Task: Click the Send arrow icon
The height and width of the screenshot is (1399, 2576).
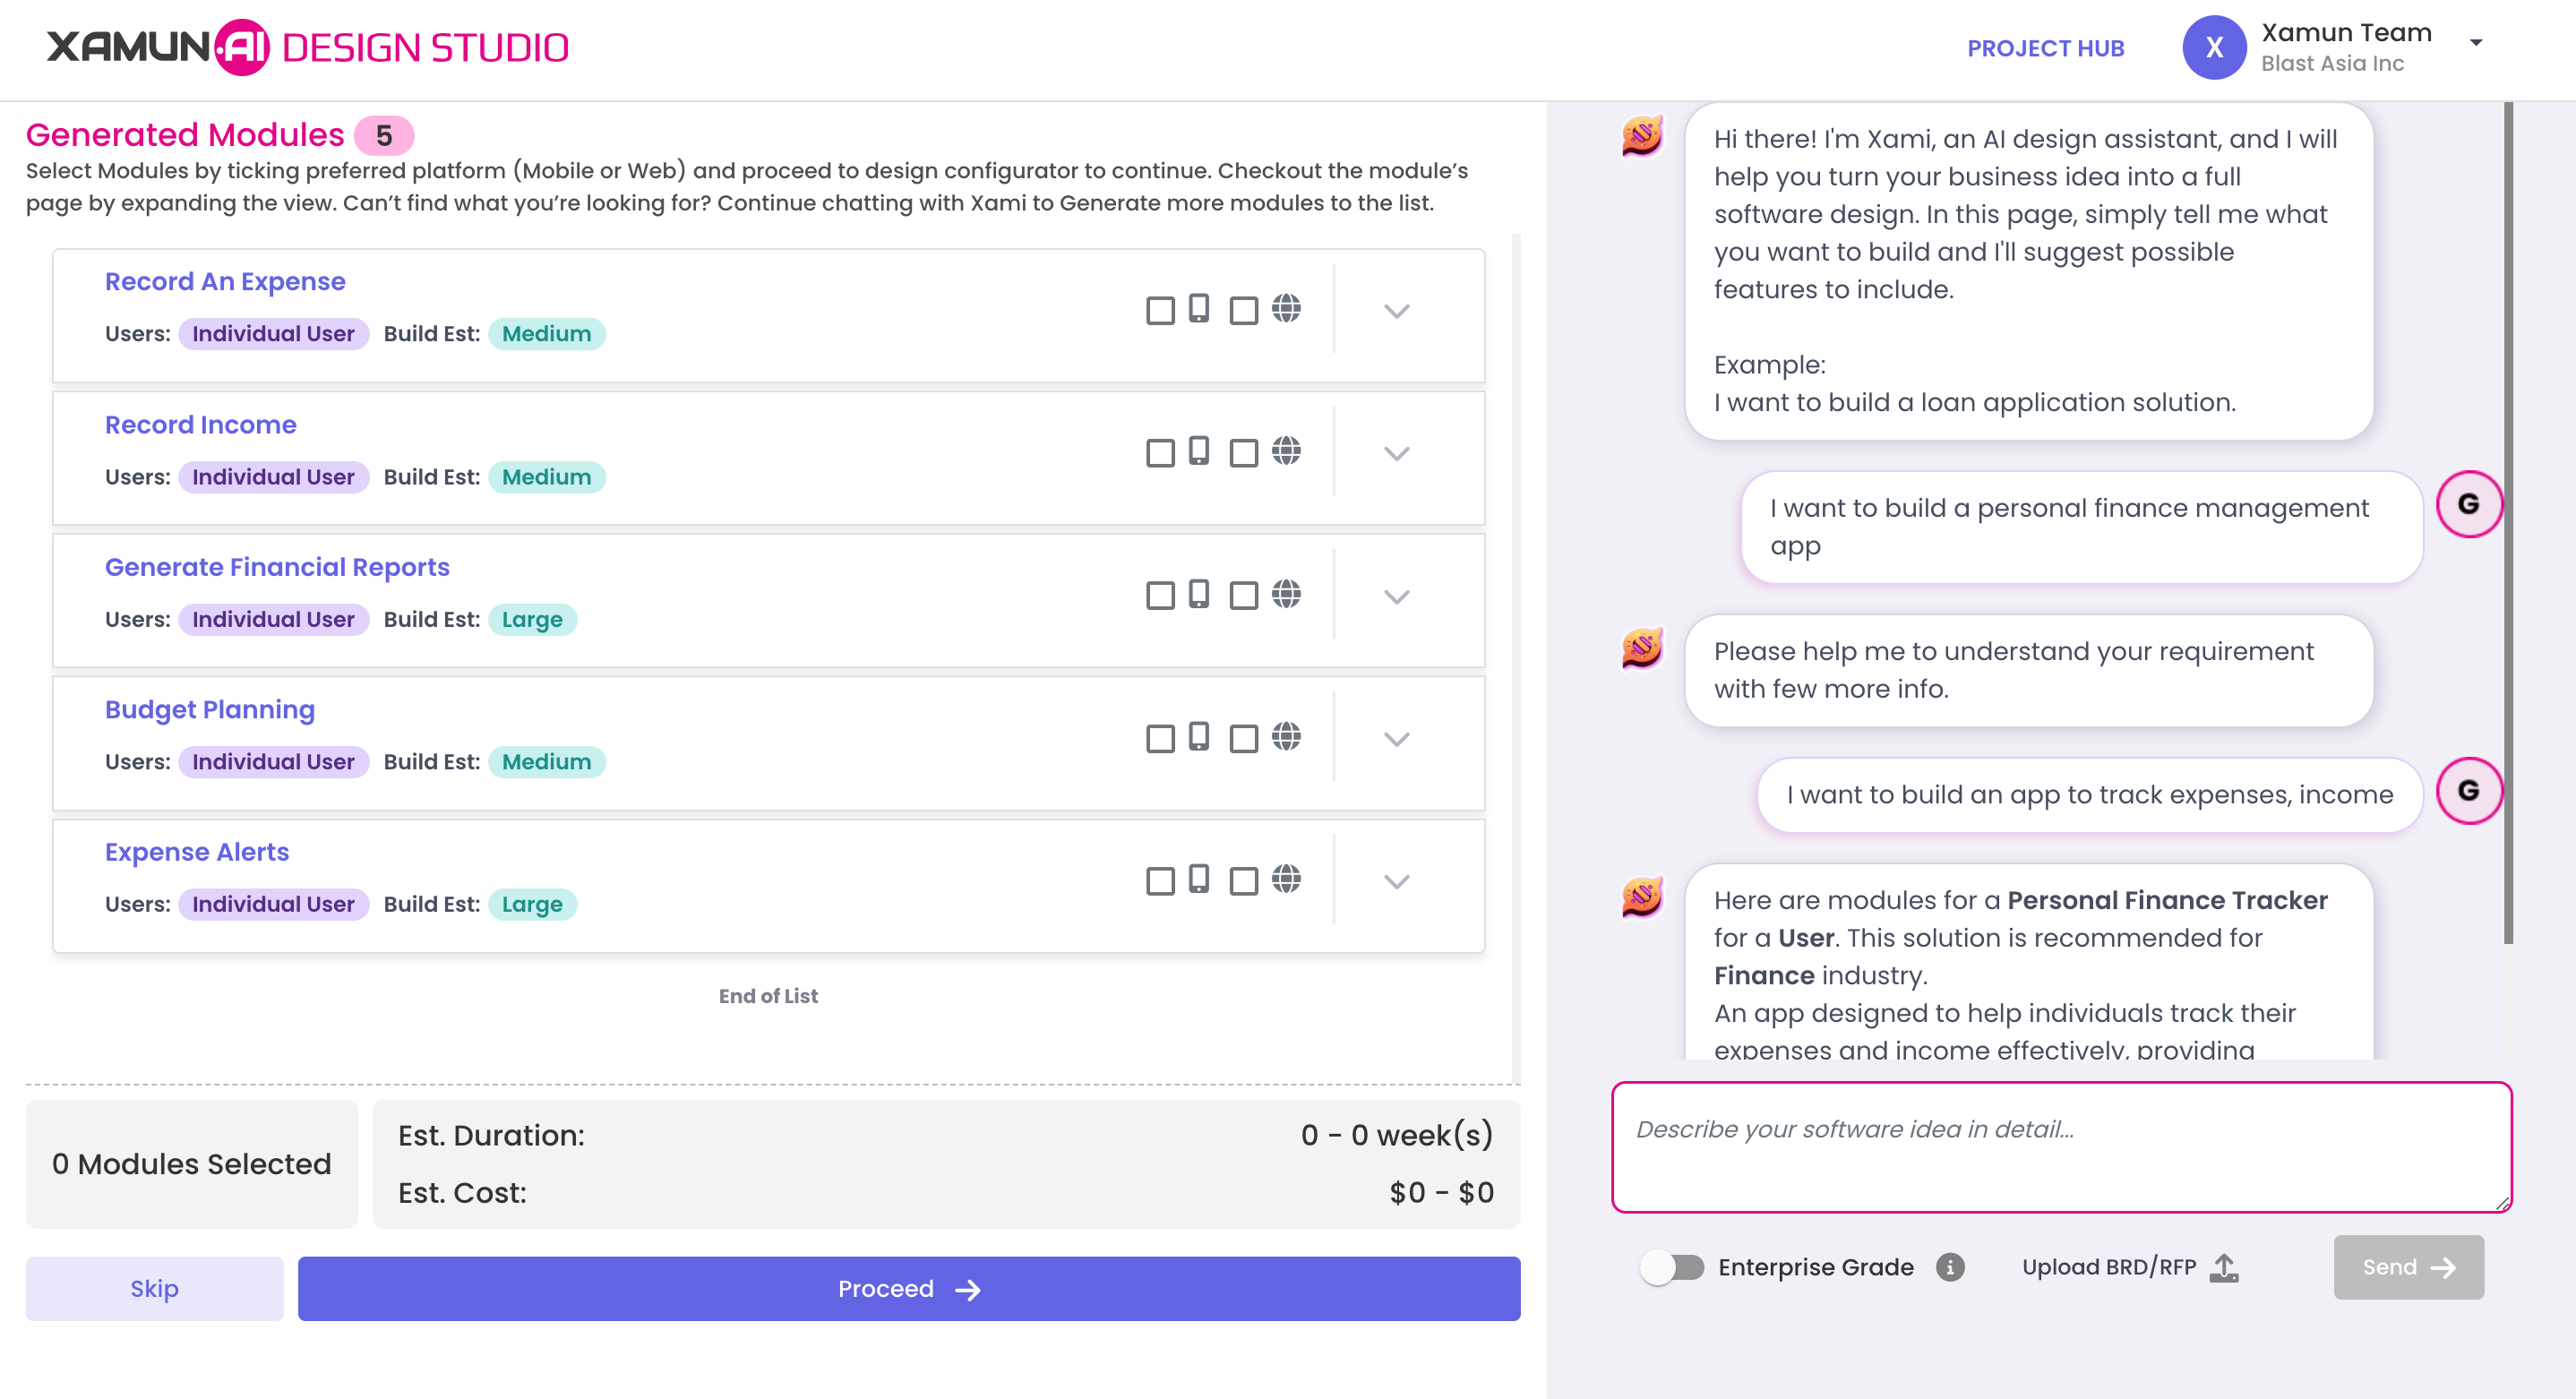Action: coord(2444,1266)
